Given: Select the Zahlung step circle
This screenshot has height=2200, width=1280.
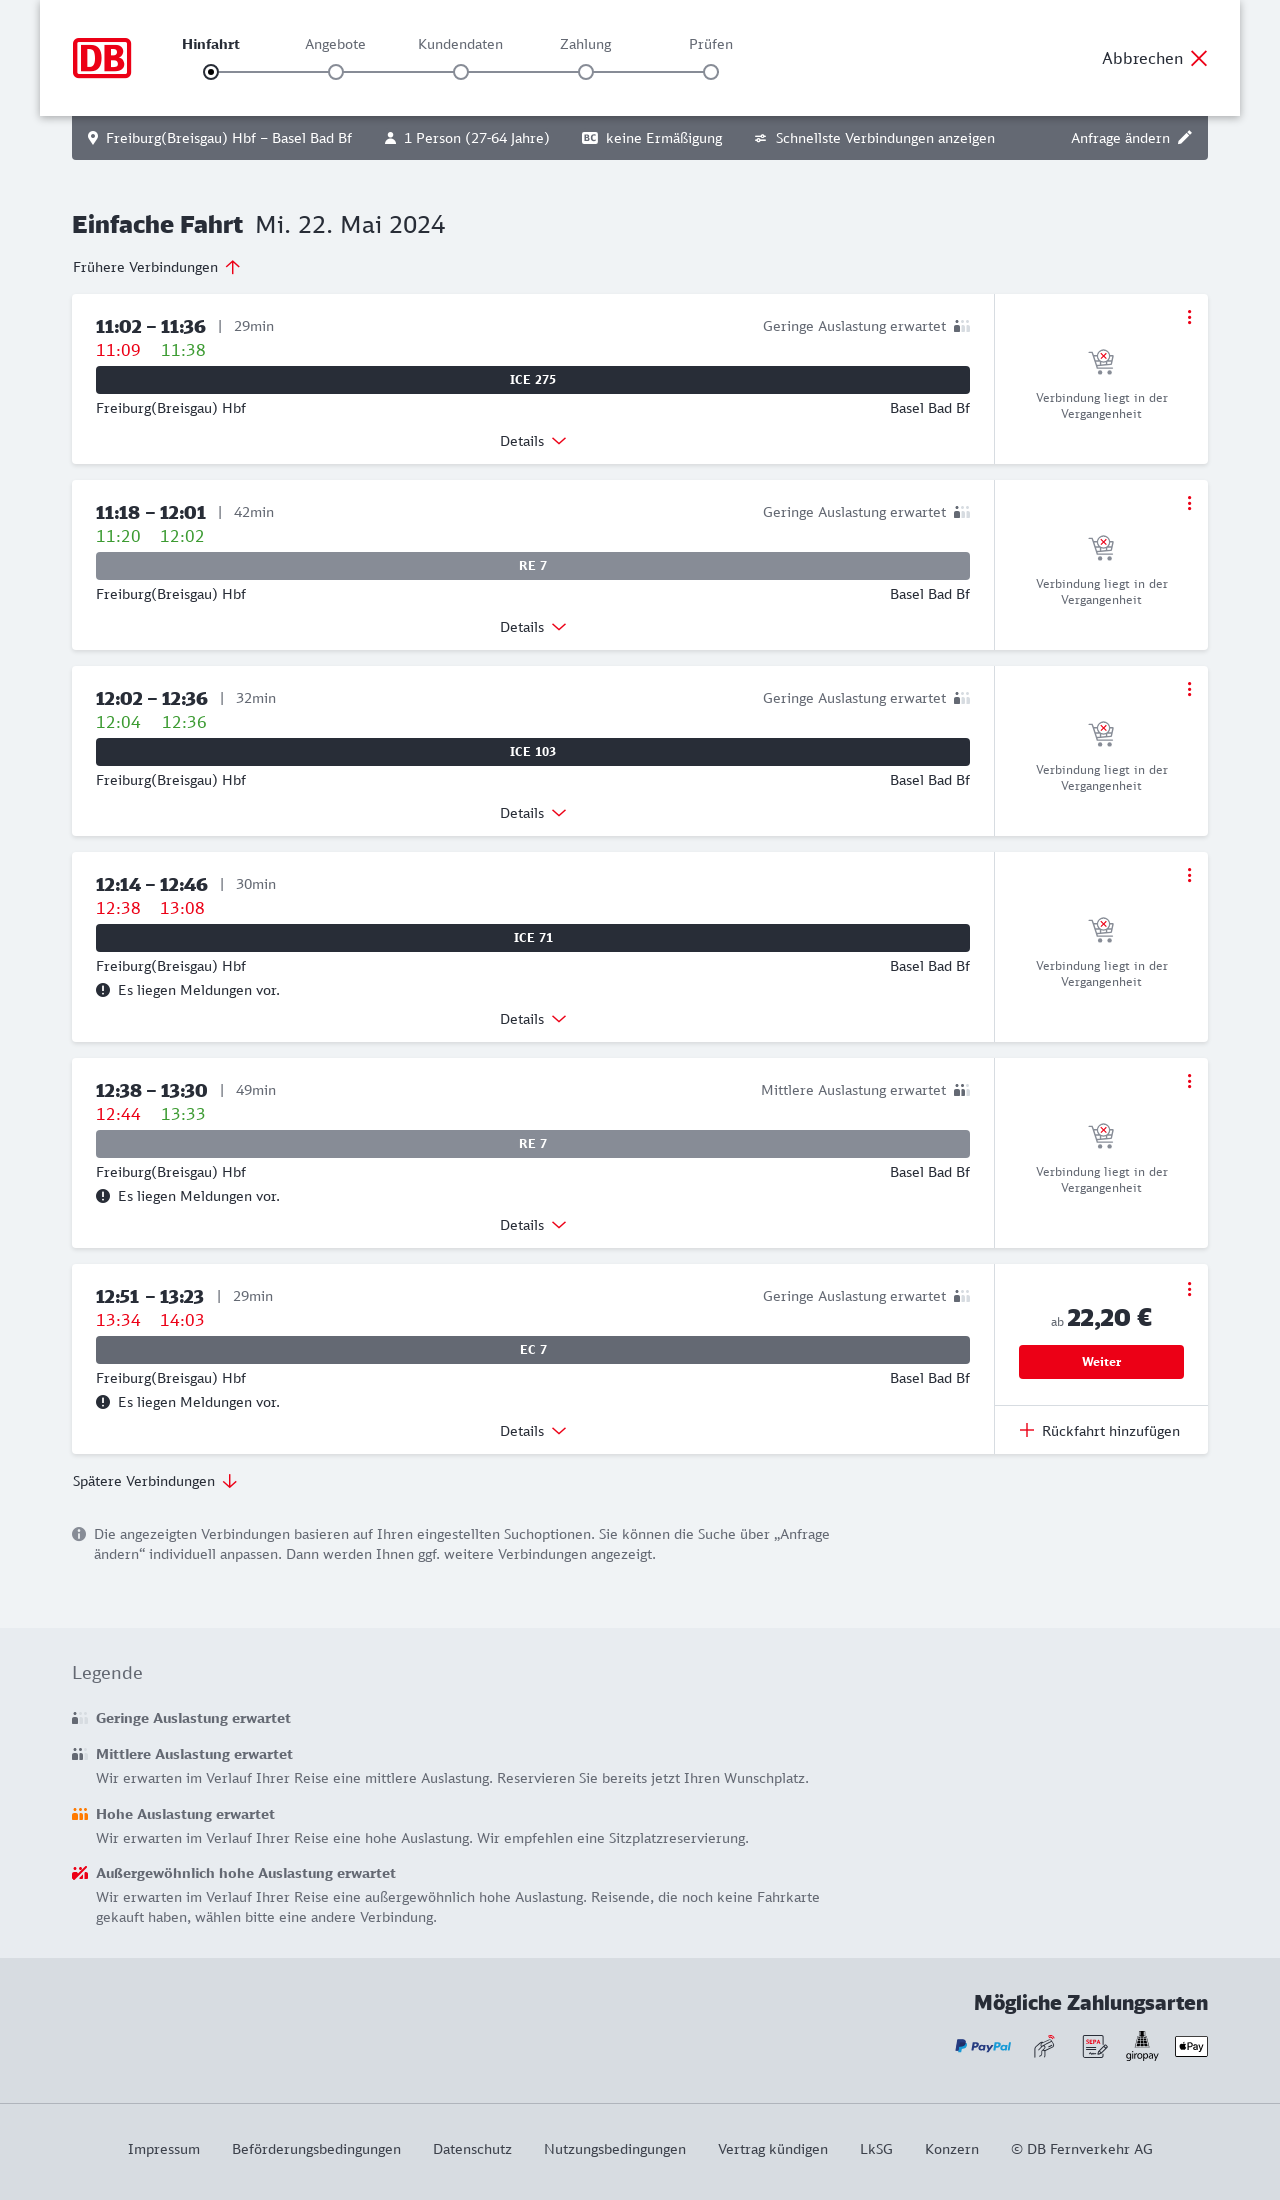Looking at the screenshot, I should coord(586,72).
